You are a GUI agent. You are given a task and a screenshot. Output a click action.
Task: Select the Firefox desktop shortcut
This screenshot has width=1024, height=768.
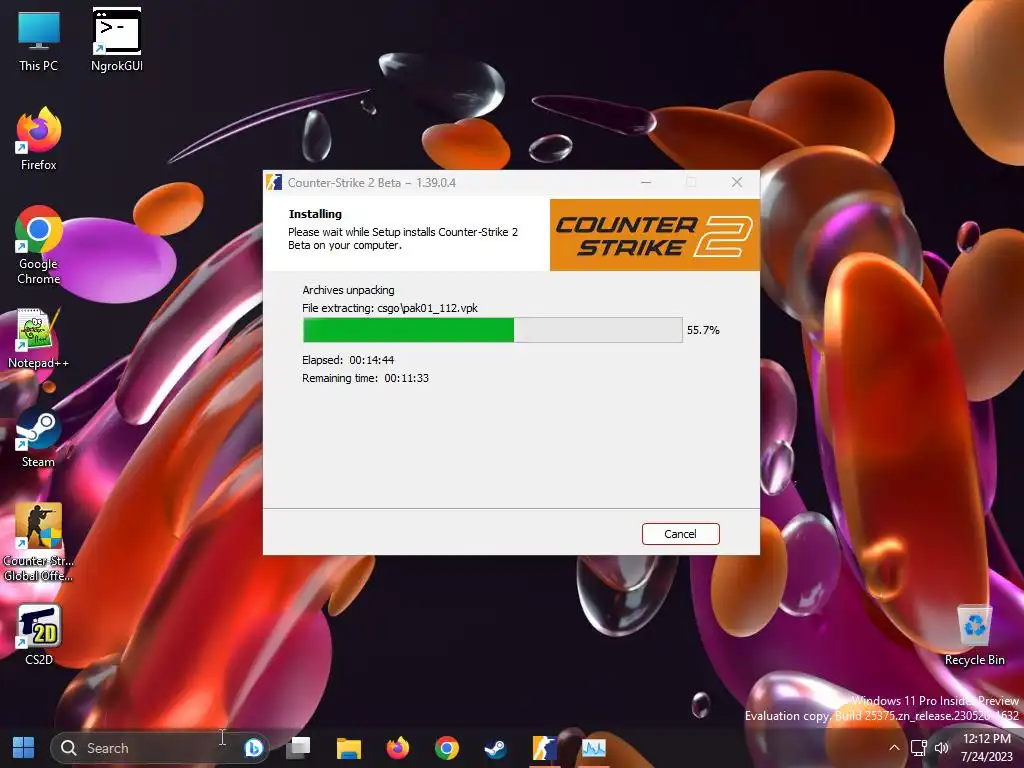39,139
